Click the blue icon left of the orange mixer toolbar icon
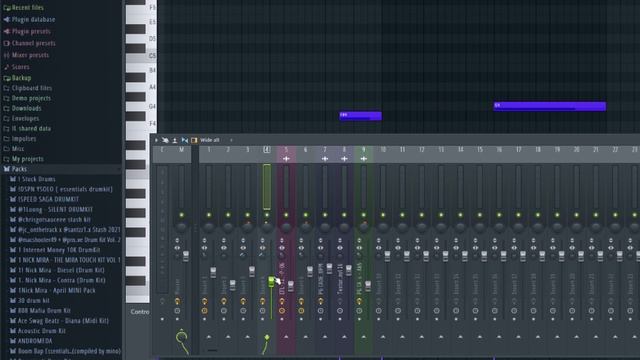Viewport: 640px width, 360px height. (184, 140)
